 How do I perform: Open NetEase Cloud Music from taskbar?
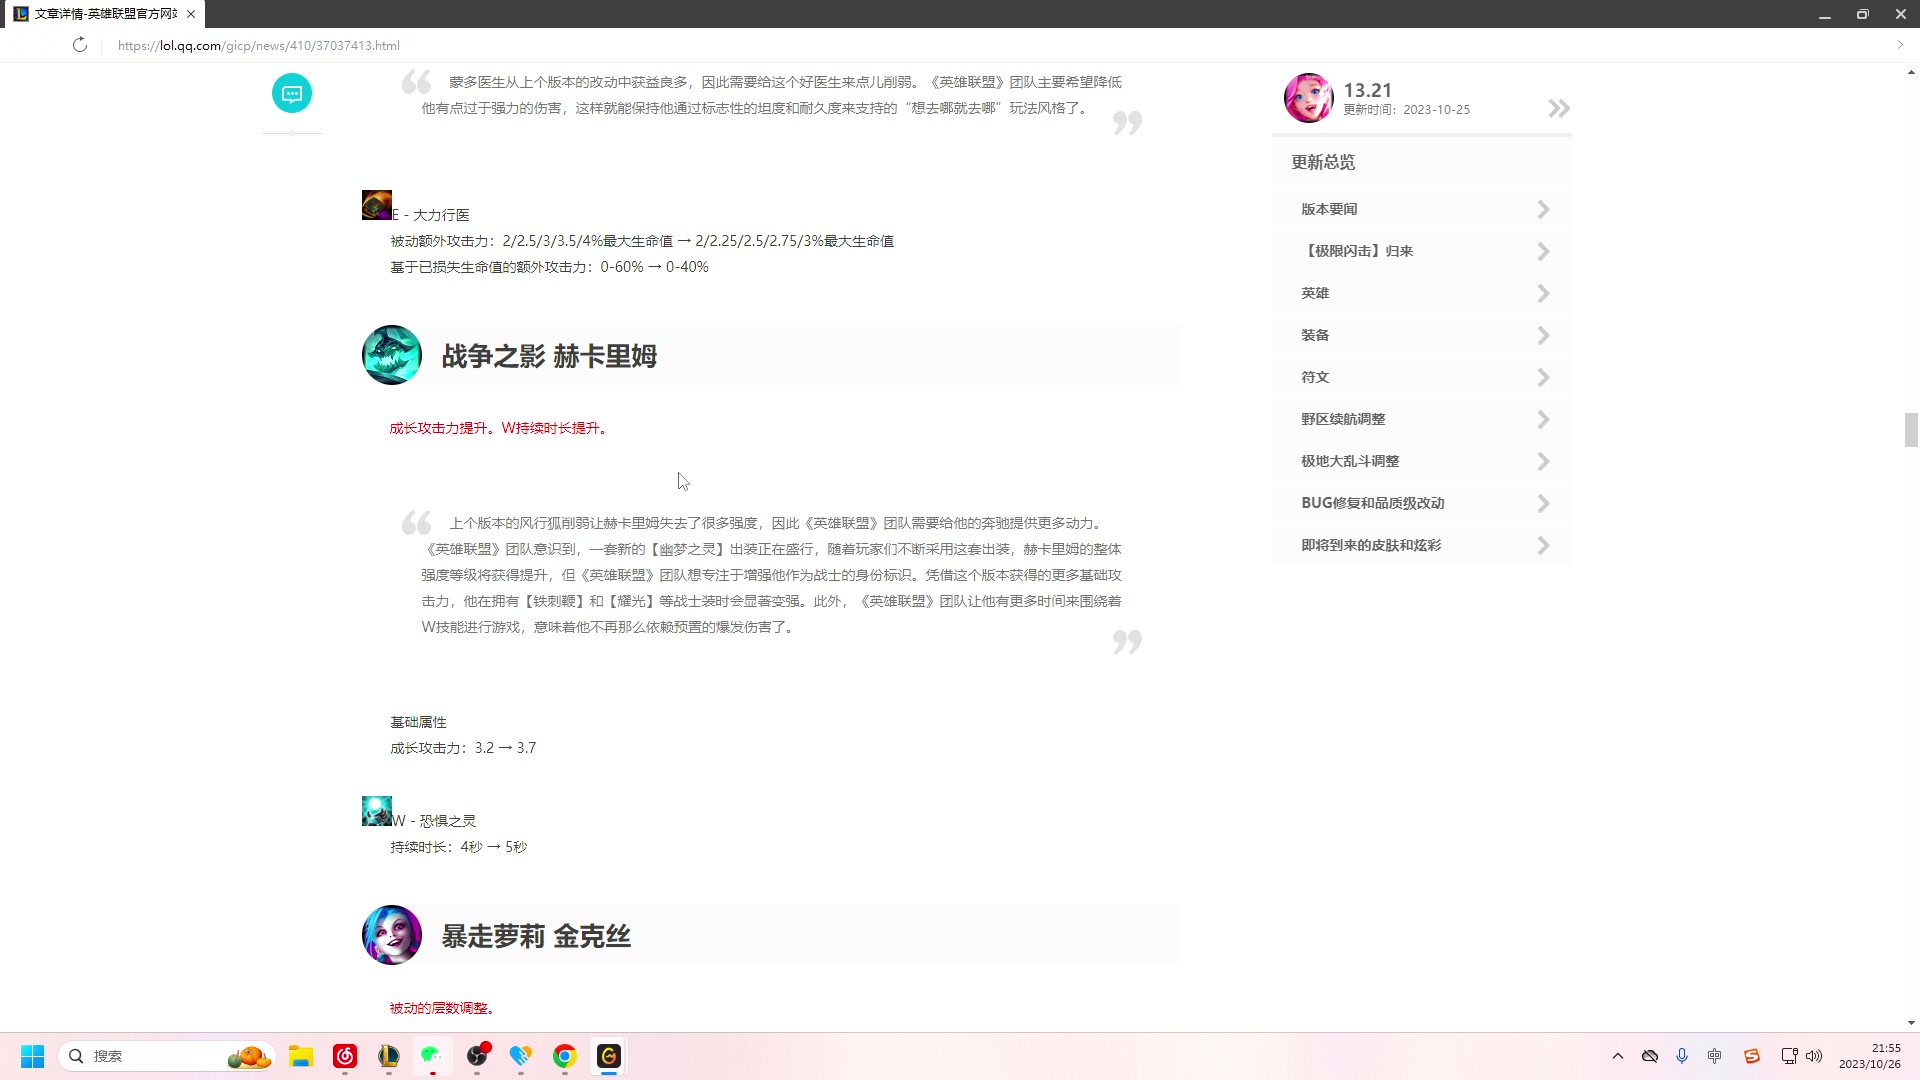pos(345,1056)
